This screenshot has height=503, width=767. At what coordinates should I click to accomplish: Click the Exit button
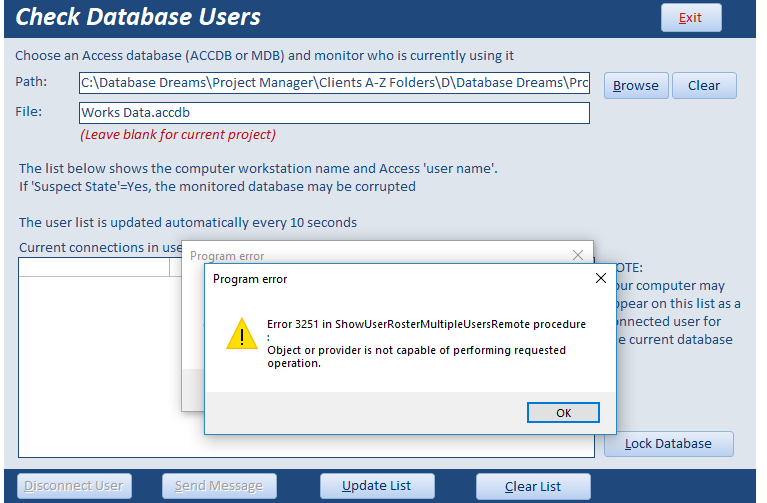pos(690,18)
